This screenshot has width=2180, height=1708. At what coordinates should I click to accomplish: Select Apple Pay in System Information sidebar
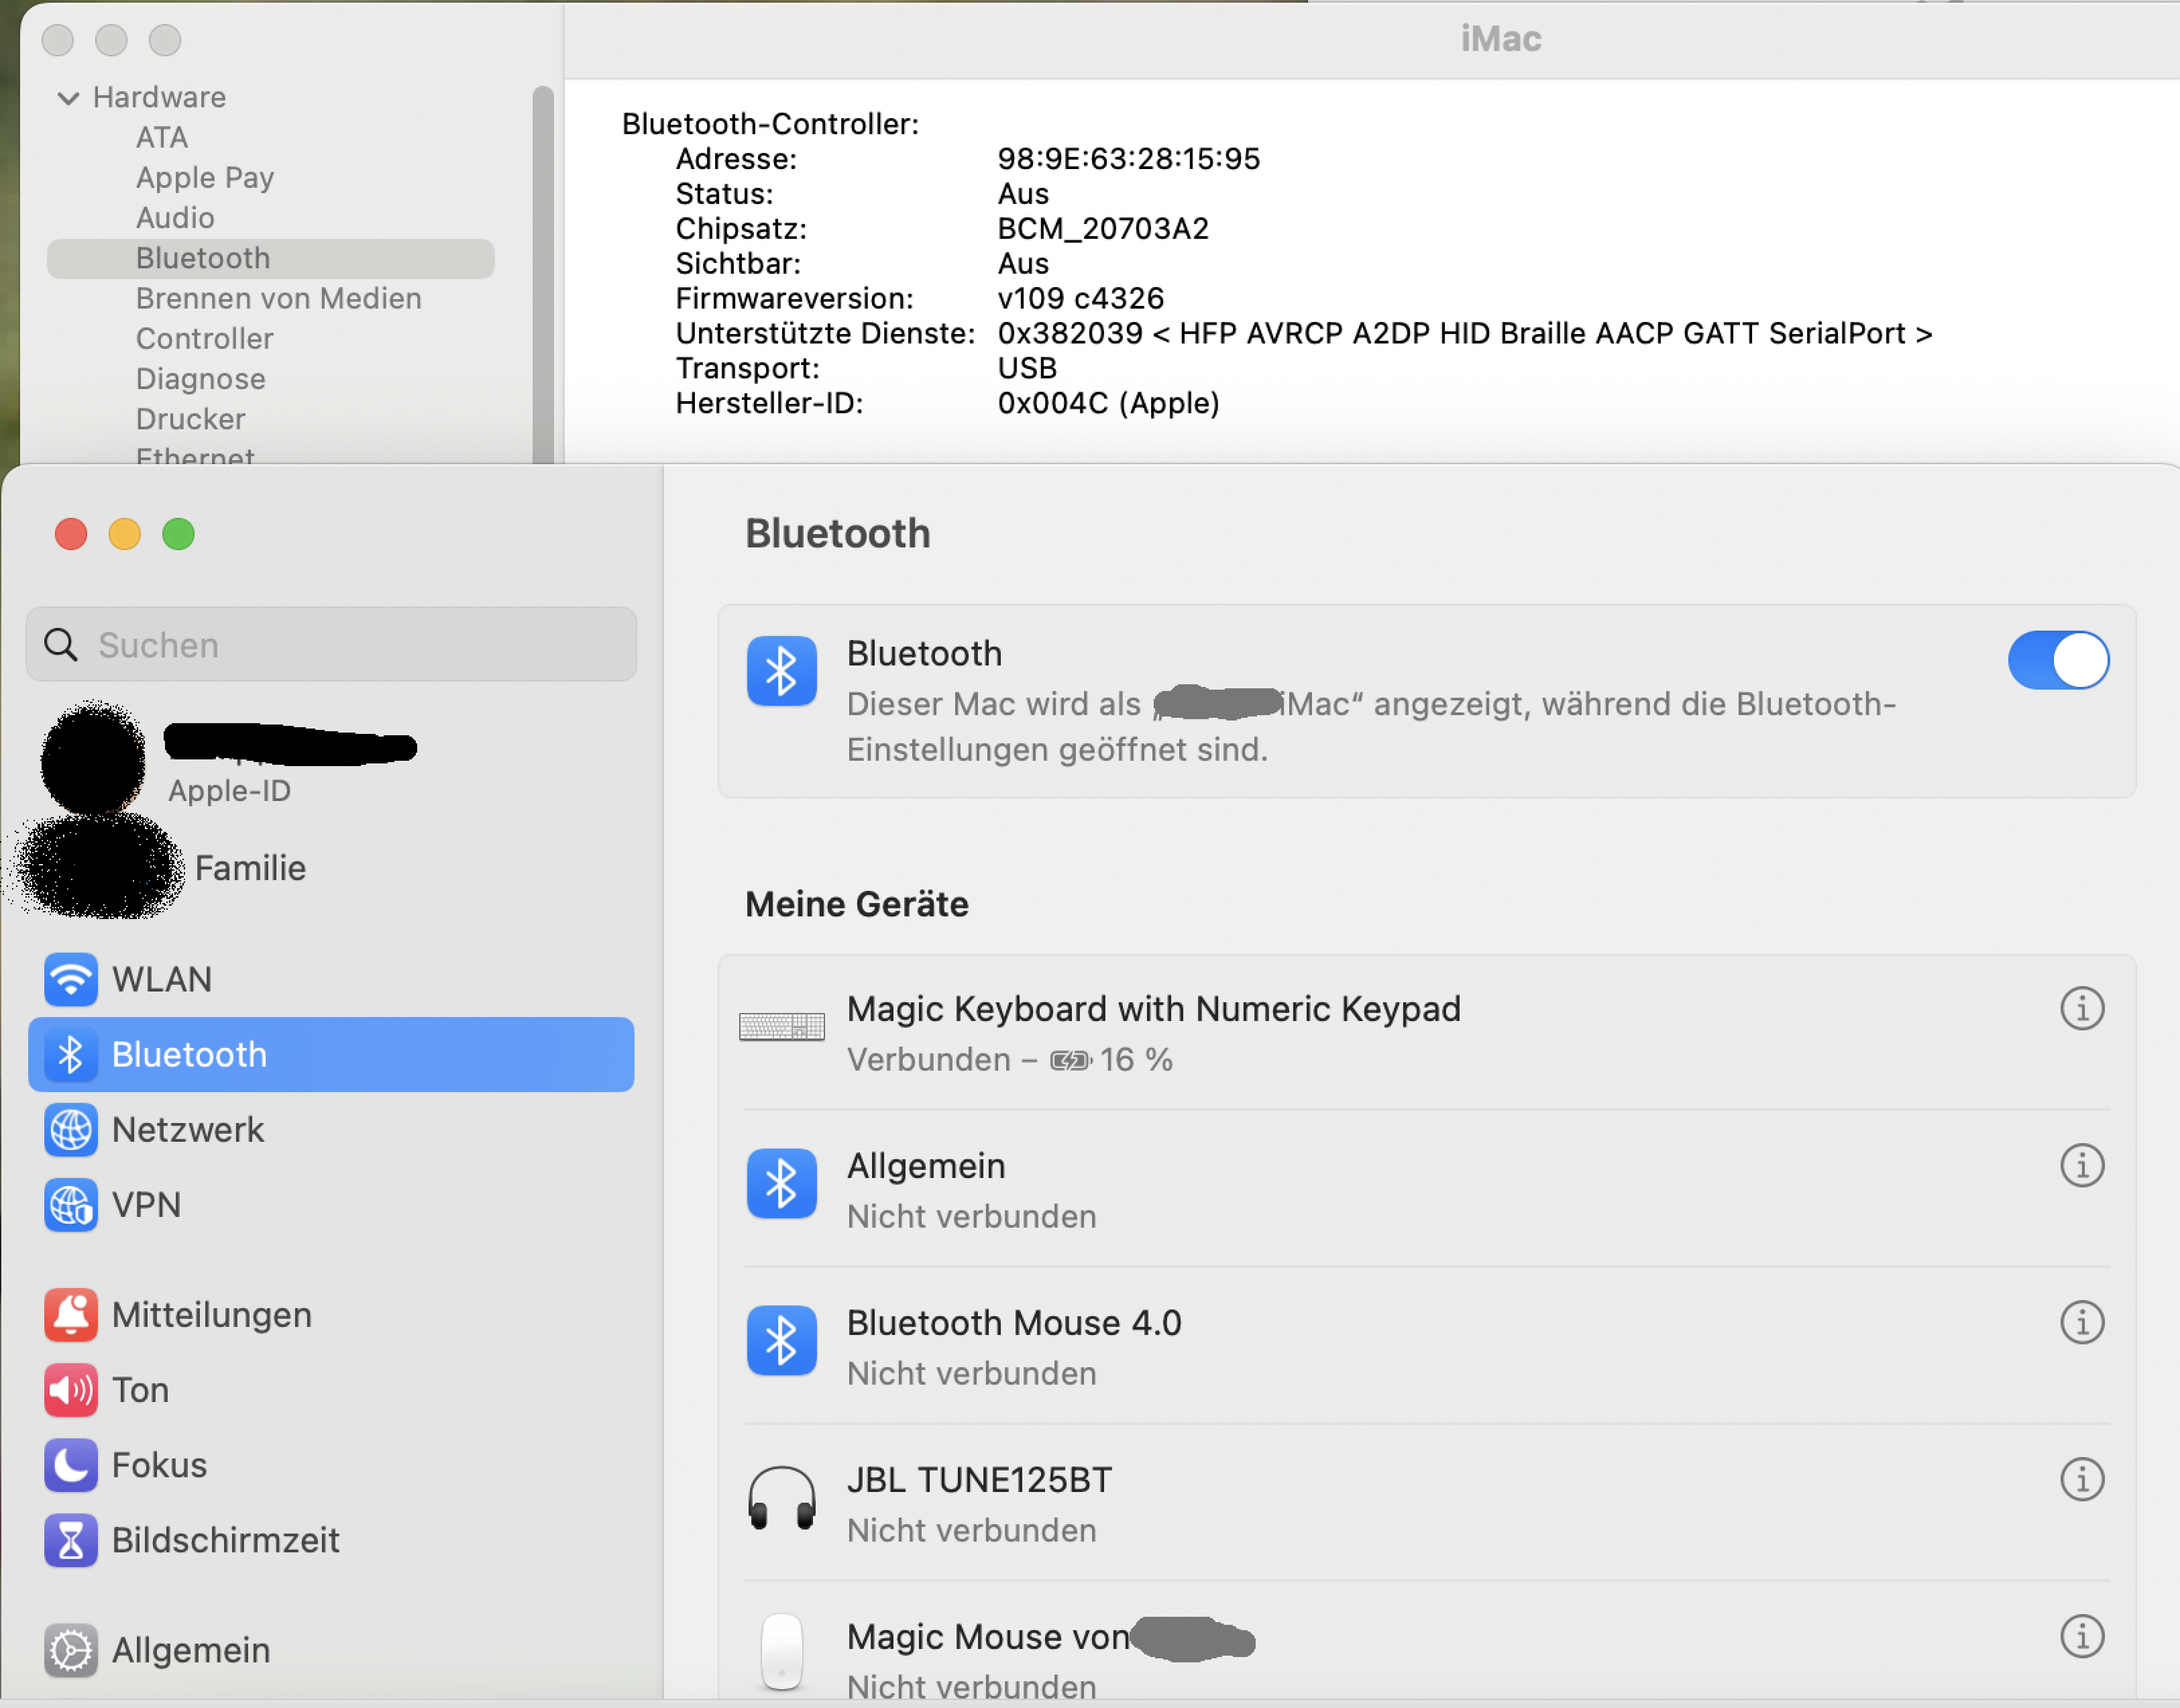204,178
